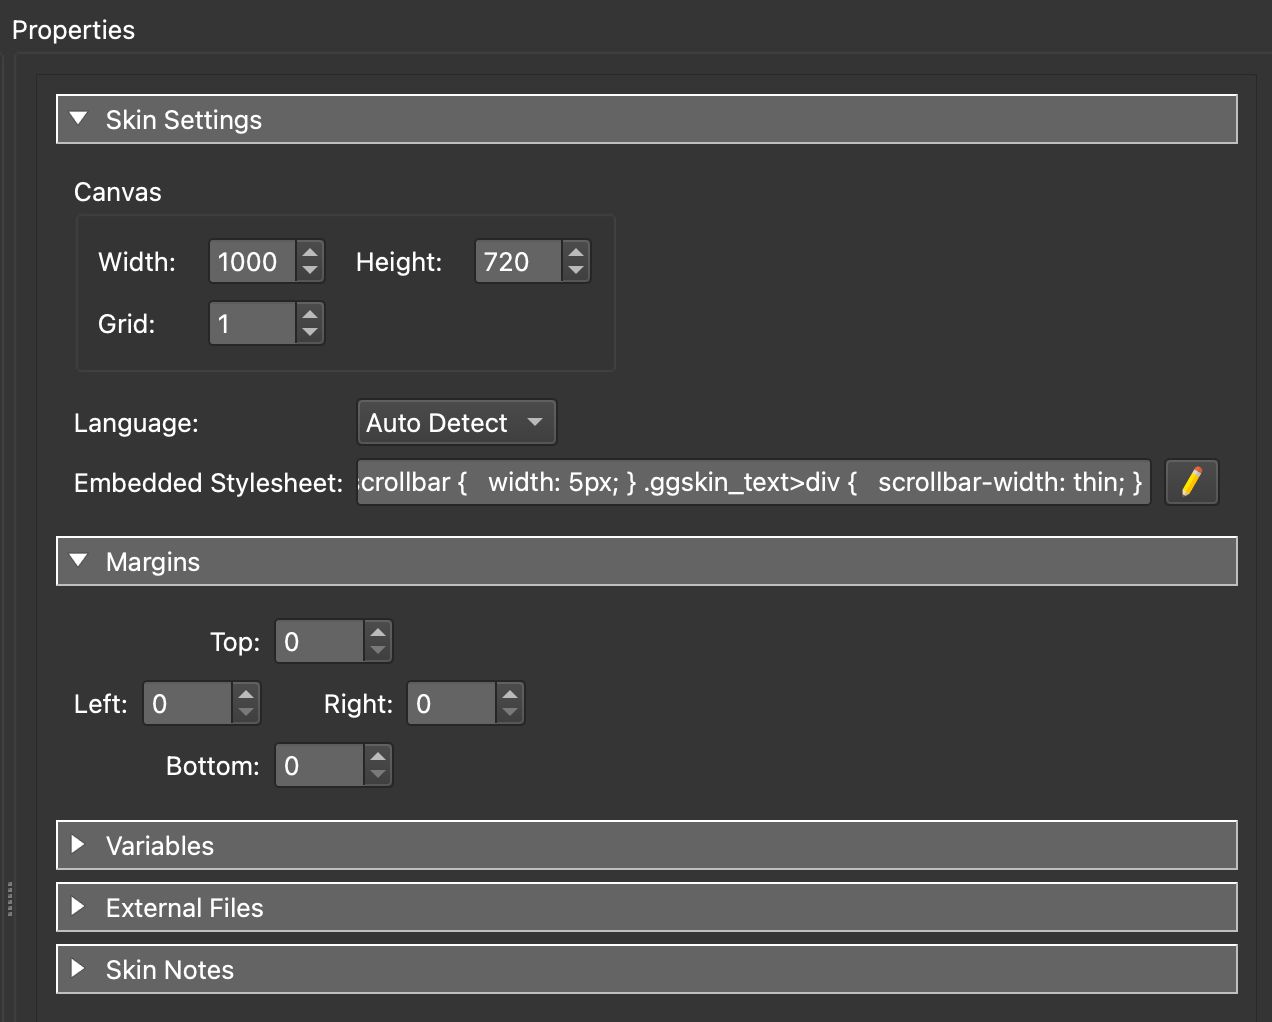Click the pencil icon to edit the stylesheet
This screenshot has width=1272, height=1022.
pyautogui.click(x=1191, y=482)
